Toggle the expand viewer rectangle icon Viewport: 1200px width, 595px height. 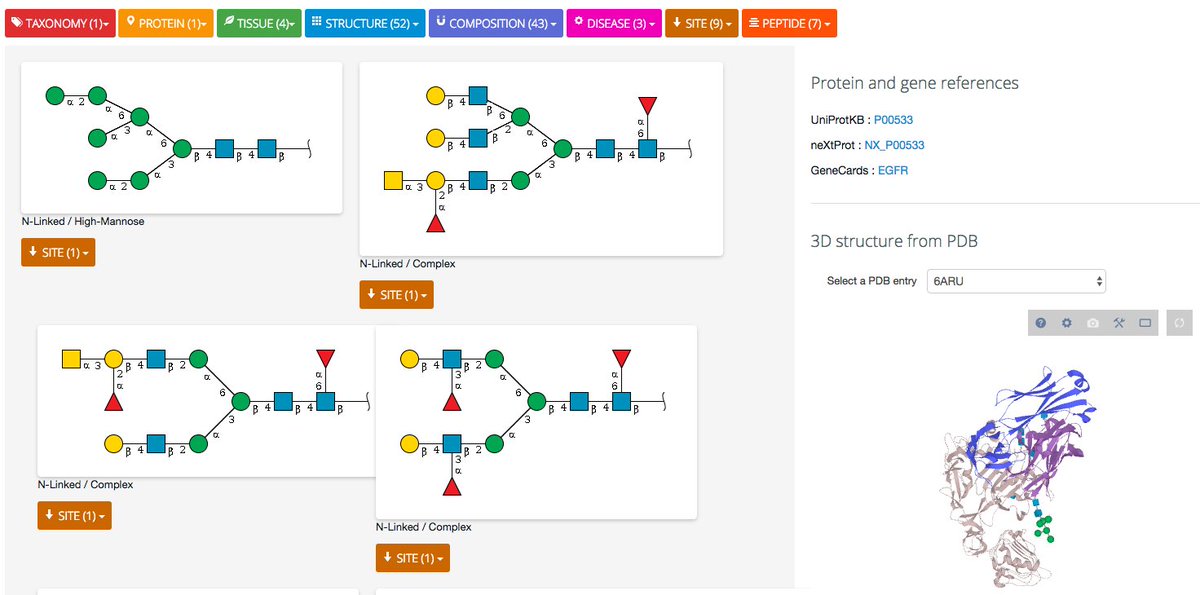coord(1145,323)
